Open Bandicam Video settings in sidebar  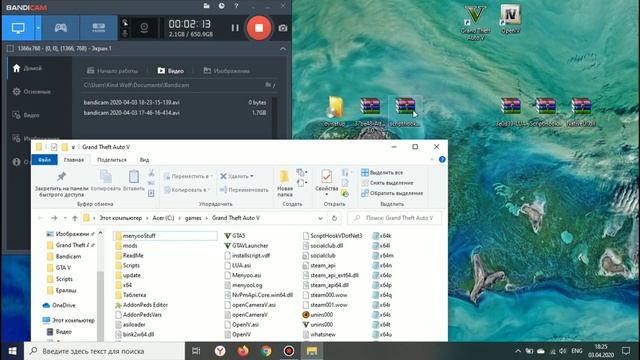[26, 115]
